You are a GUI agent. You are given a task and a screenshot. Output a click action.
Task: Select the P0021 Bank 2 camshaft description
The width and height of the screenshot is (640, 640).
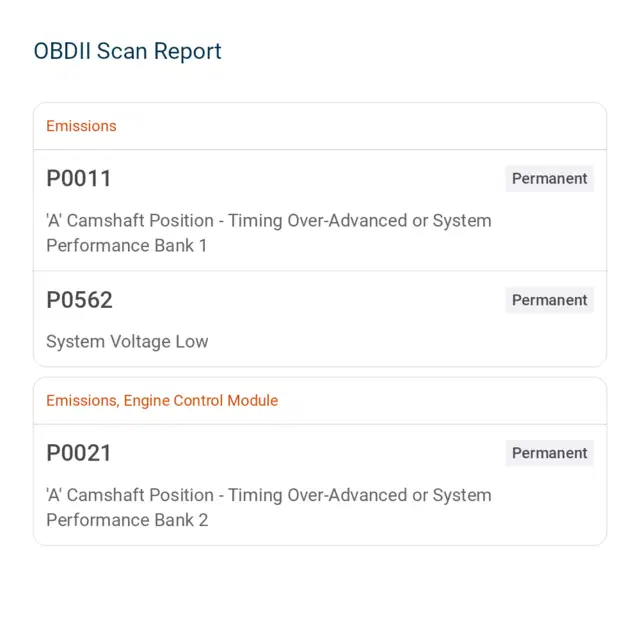[269, 508]
